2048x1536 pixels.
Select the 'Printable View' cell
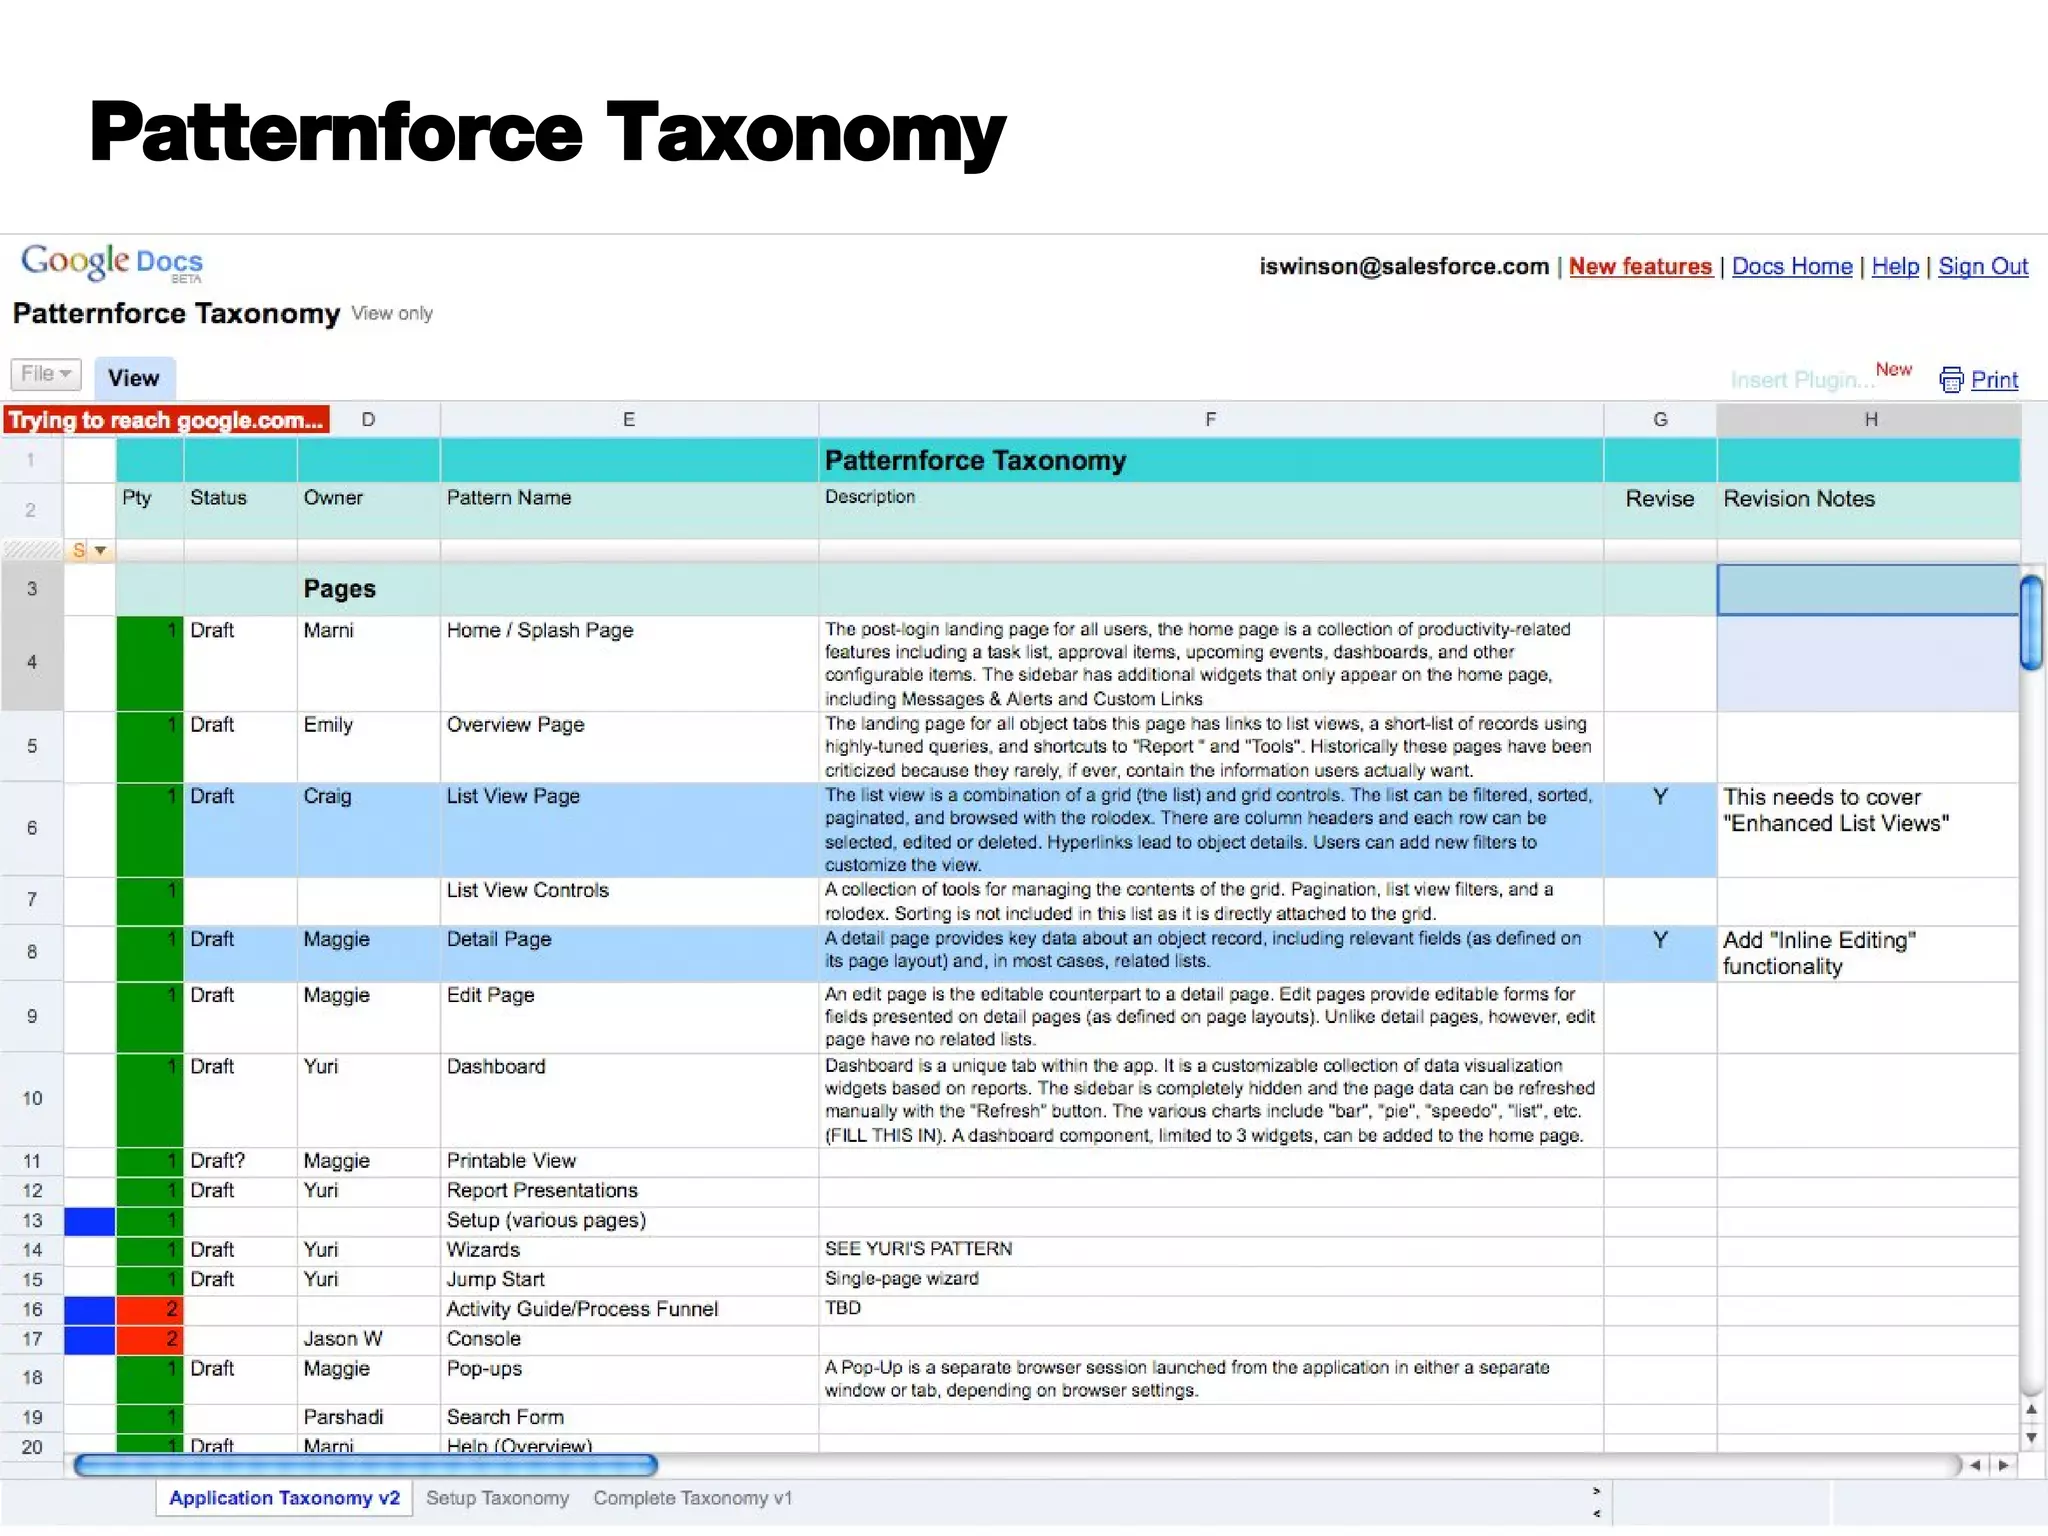(629, 1162)
